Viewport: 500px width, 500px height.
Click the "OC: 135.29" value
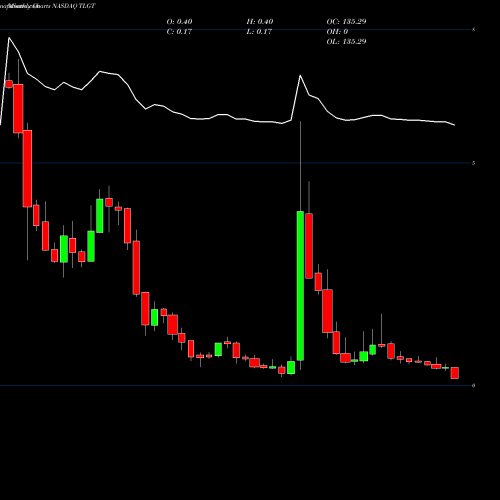coord(346,22)
